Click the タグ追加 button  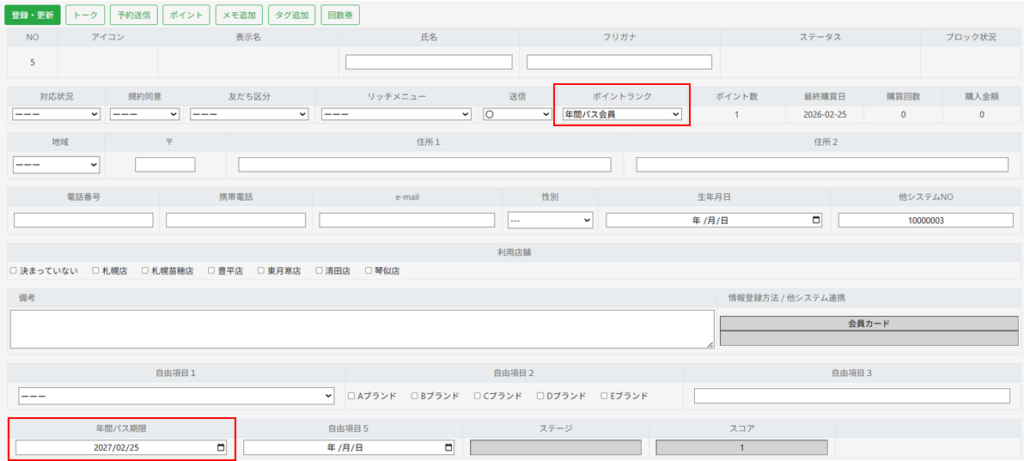(292, 15)
